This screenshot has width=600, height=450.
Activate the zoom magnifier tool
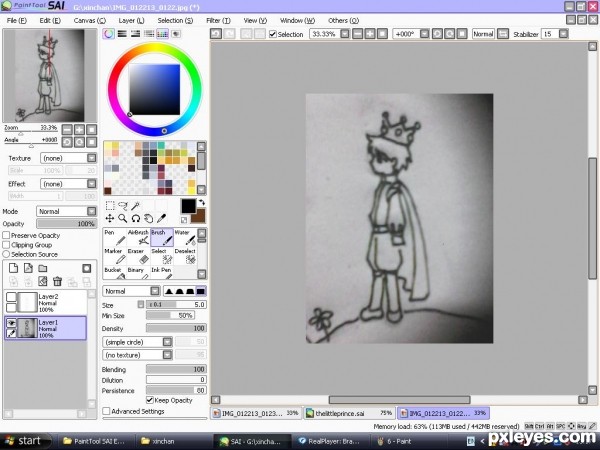click(x=123, y=218)
